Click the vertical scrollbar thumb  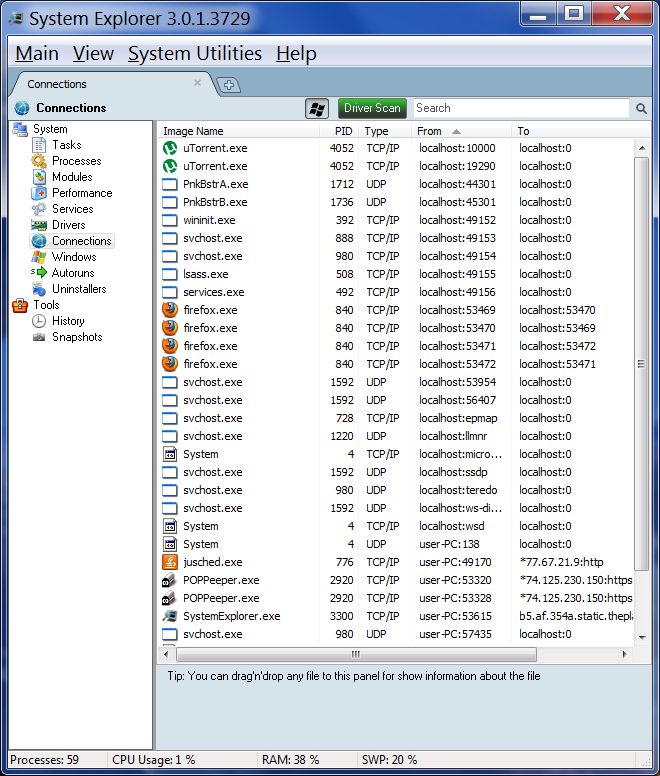642,364
